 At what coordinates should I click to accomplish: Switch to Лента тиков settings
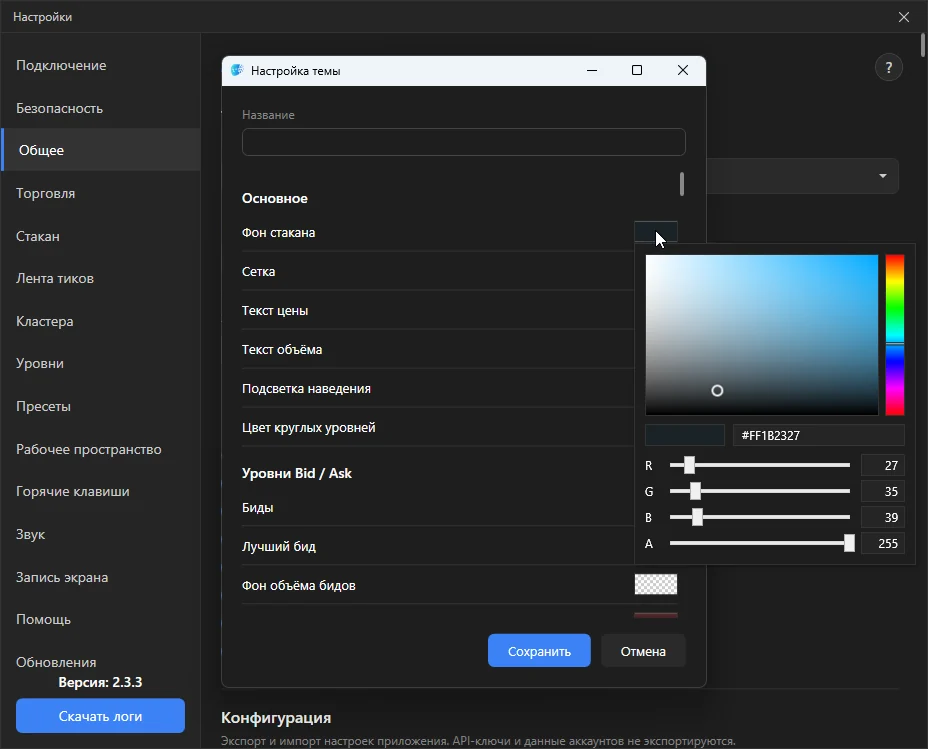(101, 279)
